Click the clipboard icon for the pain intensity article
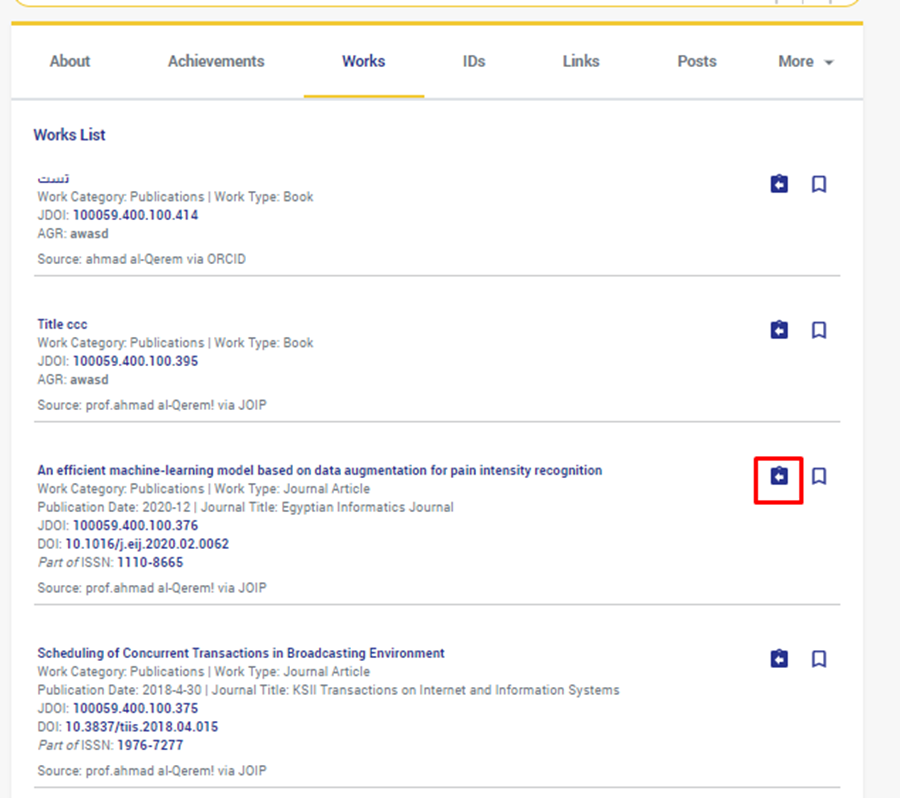This screenshot has height=798, width=900. pos(779,477)
